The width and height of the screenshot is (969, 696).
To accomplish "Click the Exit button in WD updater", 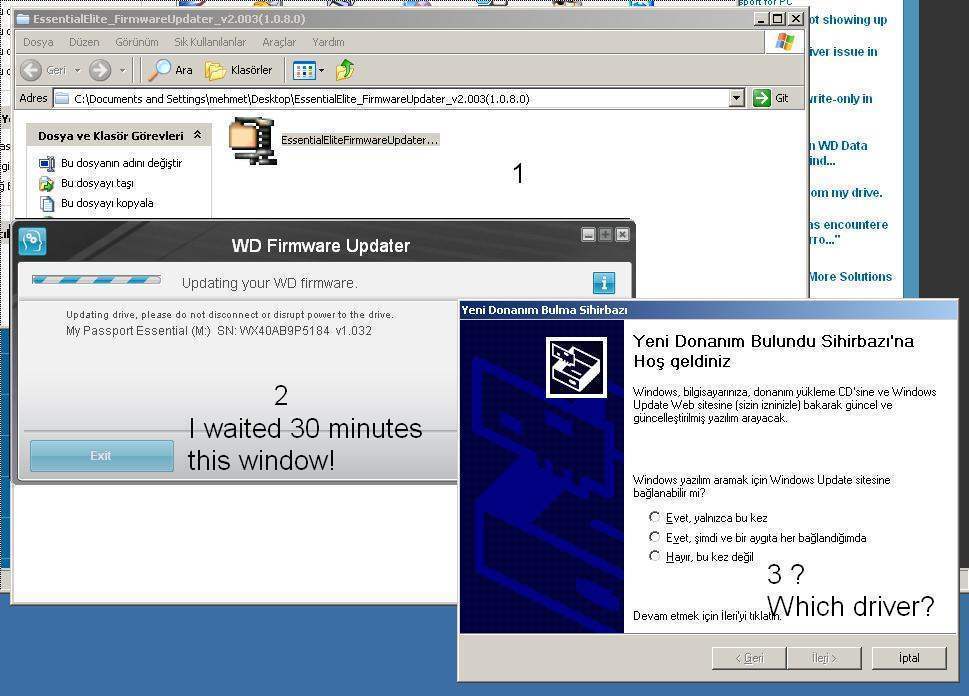I will (x=102, y=456).
